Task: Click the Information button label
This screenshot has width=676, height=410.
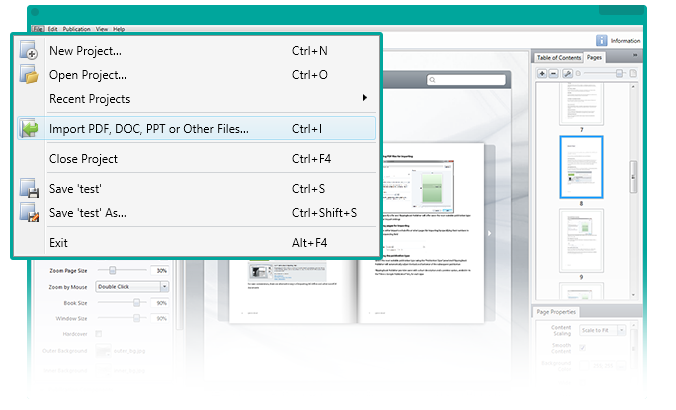Action: [x=625, y=41]
